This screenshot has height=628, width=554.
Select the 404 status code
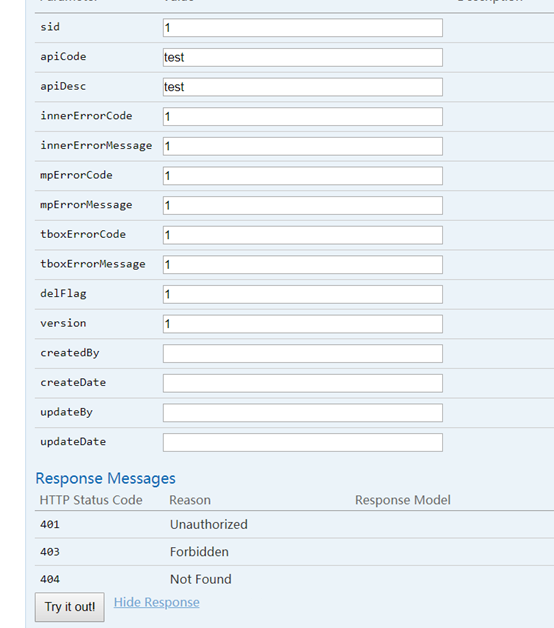pos(50,579)
